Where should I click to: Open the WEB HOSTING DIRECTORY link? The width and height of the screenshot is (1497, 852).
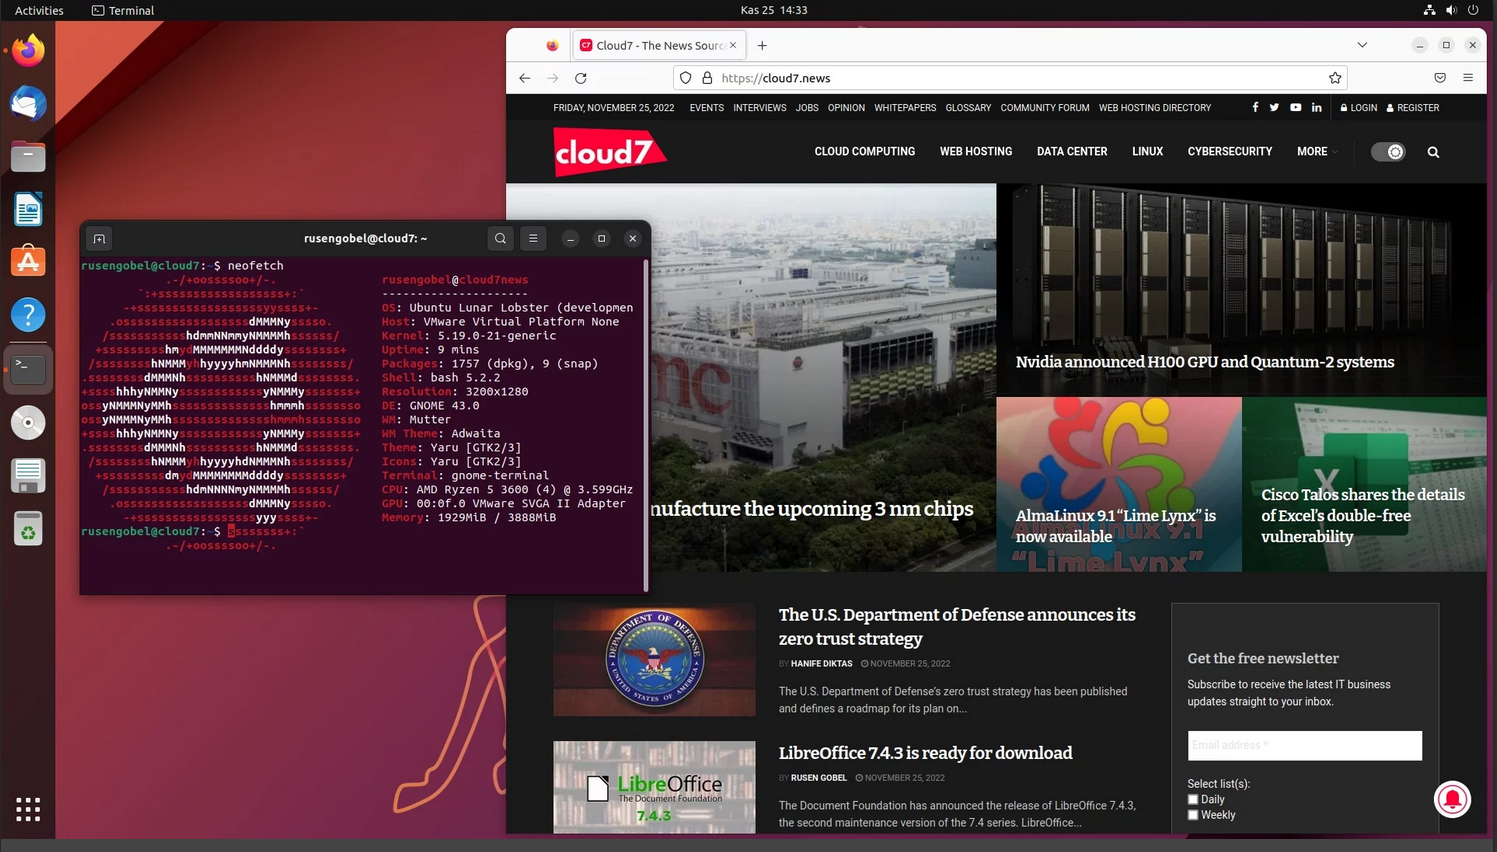tap(1155, 108)
